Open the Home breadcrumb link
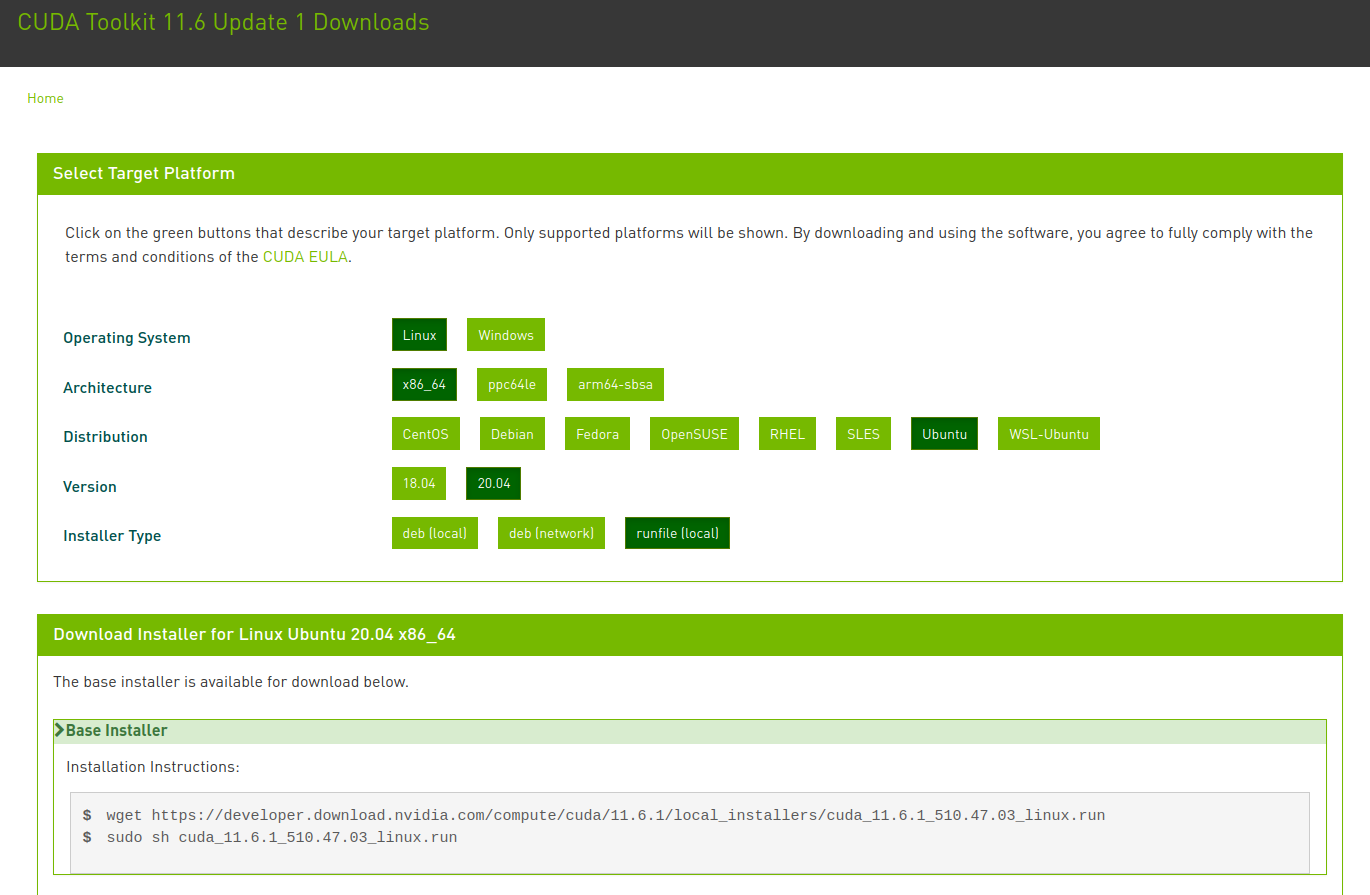The image size is (1370, 895). (45, 98)
